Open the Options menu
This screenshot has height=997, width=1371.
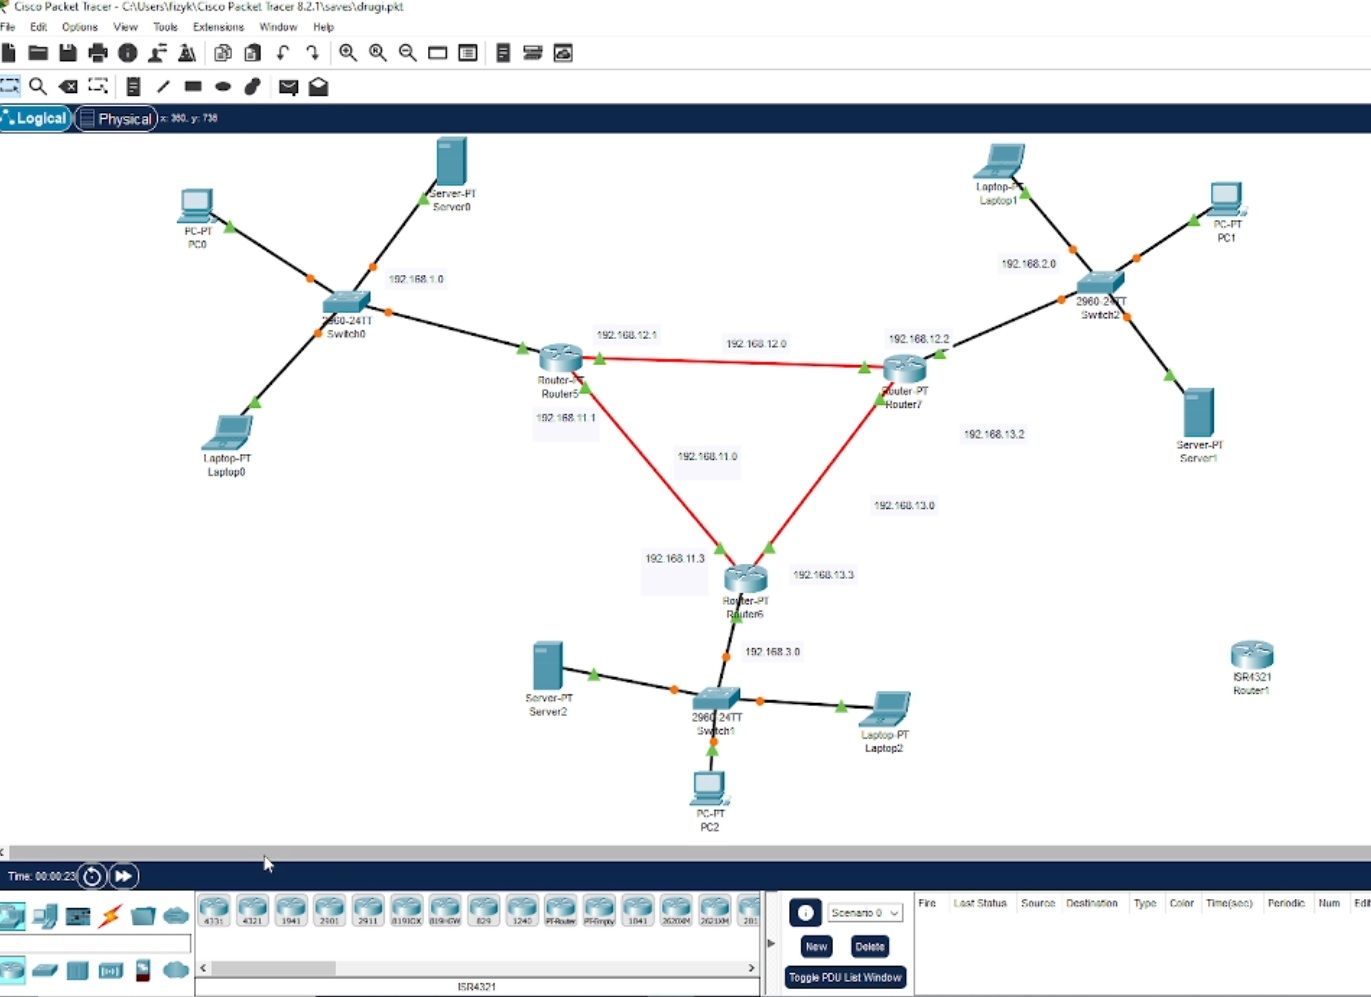pyautogui.click(x=80, y=27)
